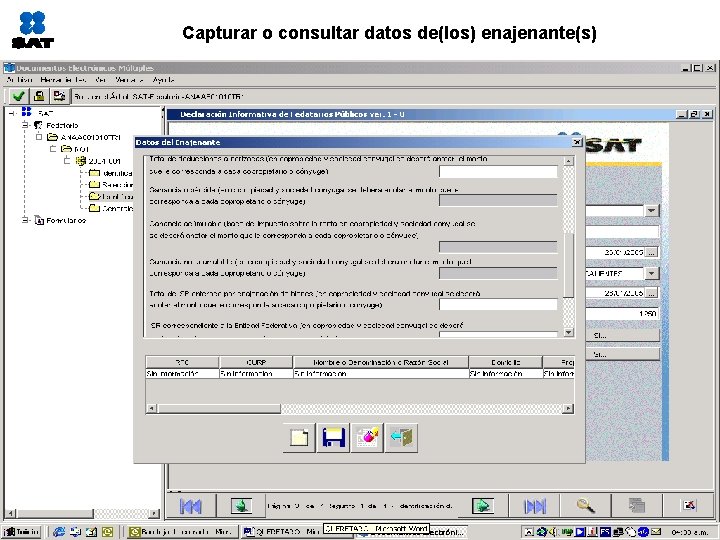Click the RFC column header
This screenshot has height=540, width=720.
click(x=182, y=362)
